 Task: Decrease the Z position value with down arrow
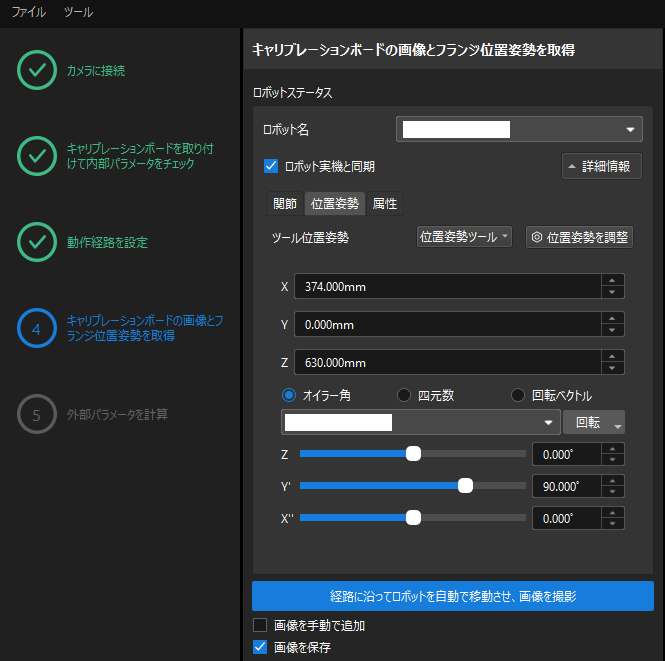click(x=613, y=368)
